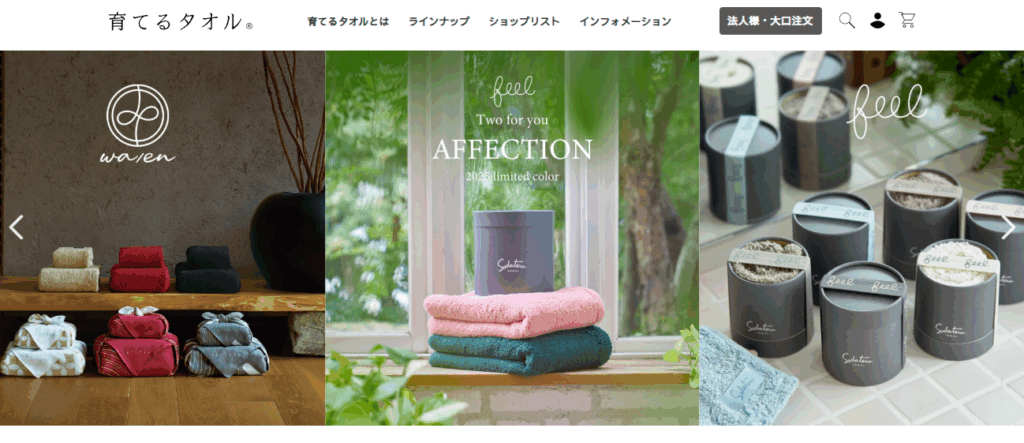
Task: Click the Solatera canister on towels
Action: (x=513, y=252)
